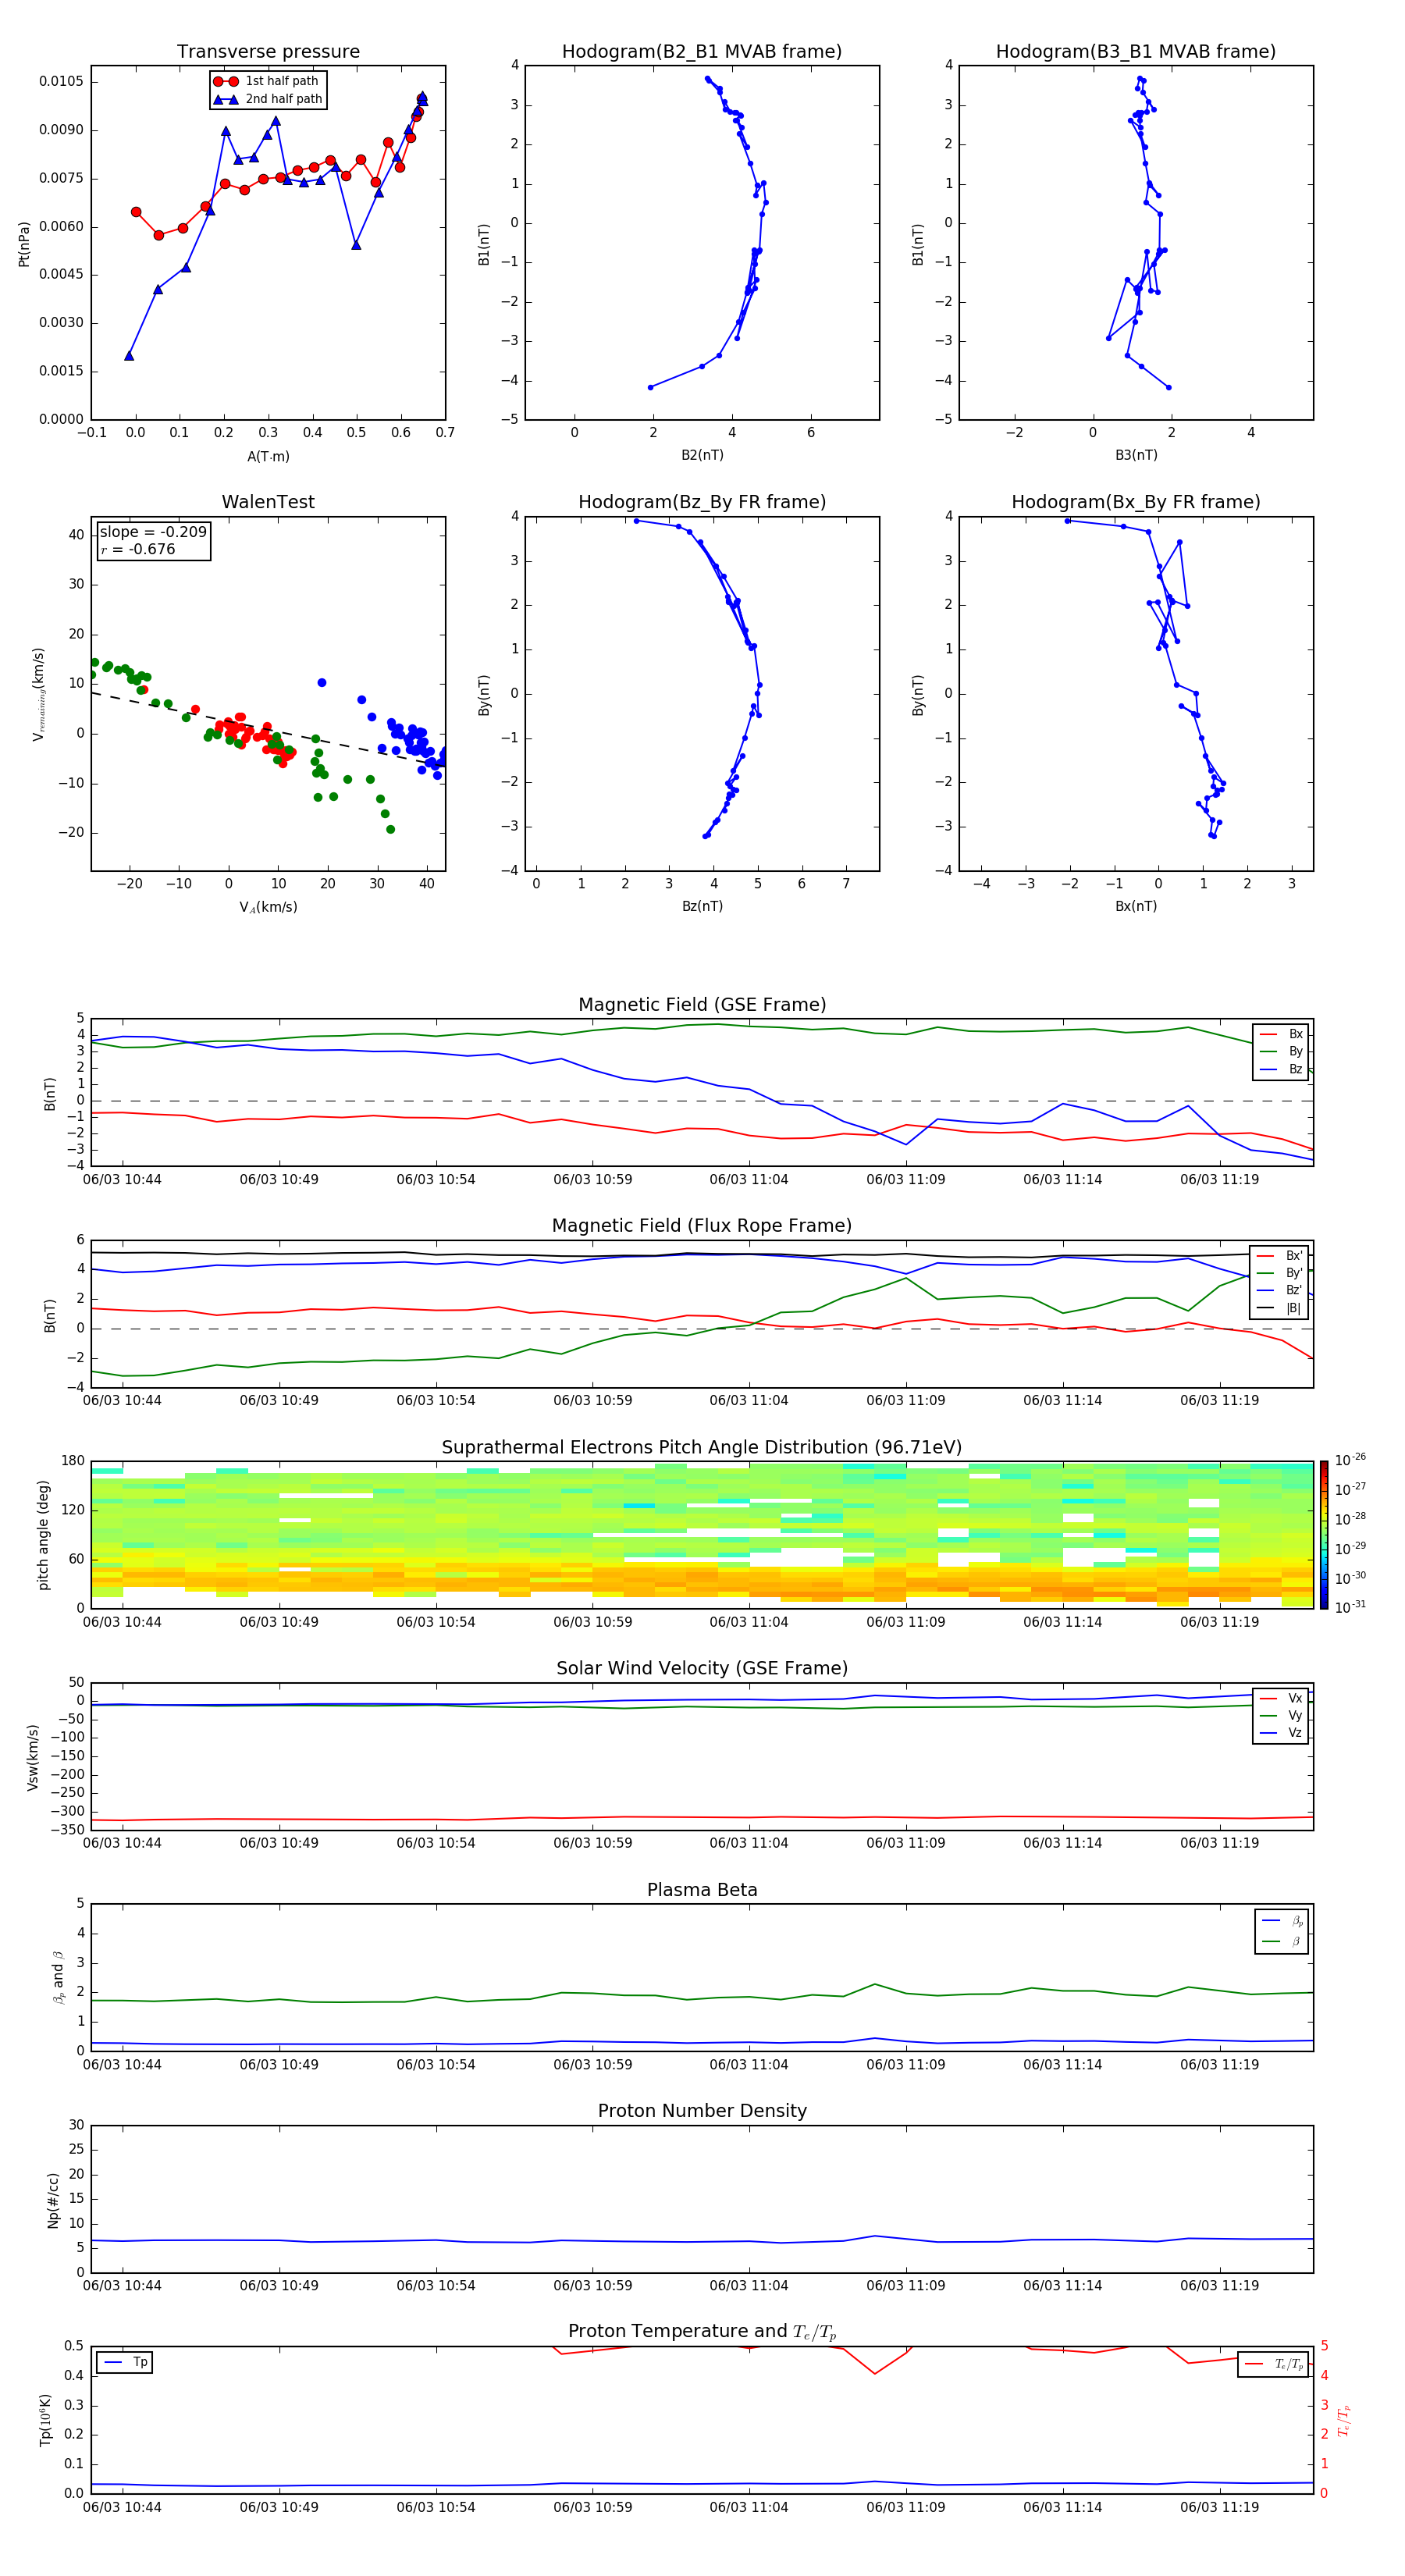Click the "V_A(km/s)" x-axis label
The height and width of the screenshot is (2576, 1405).
pyautogui.click(x=268, y=908)
